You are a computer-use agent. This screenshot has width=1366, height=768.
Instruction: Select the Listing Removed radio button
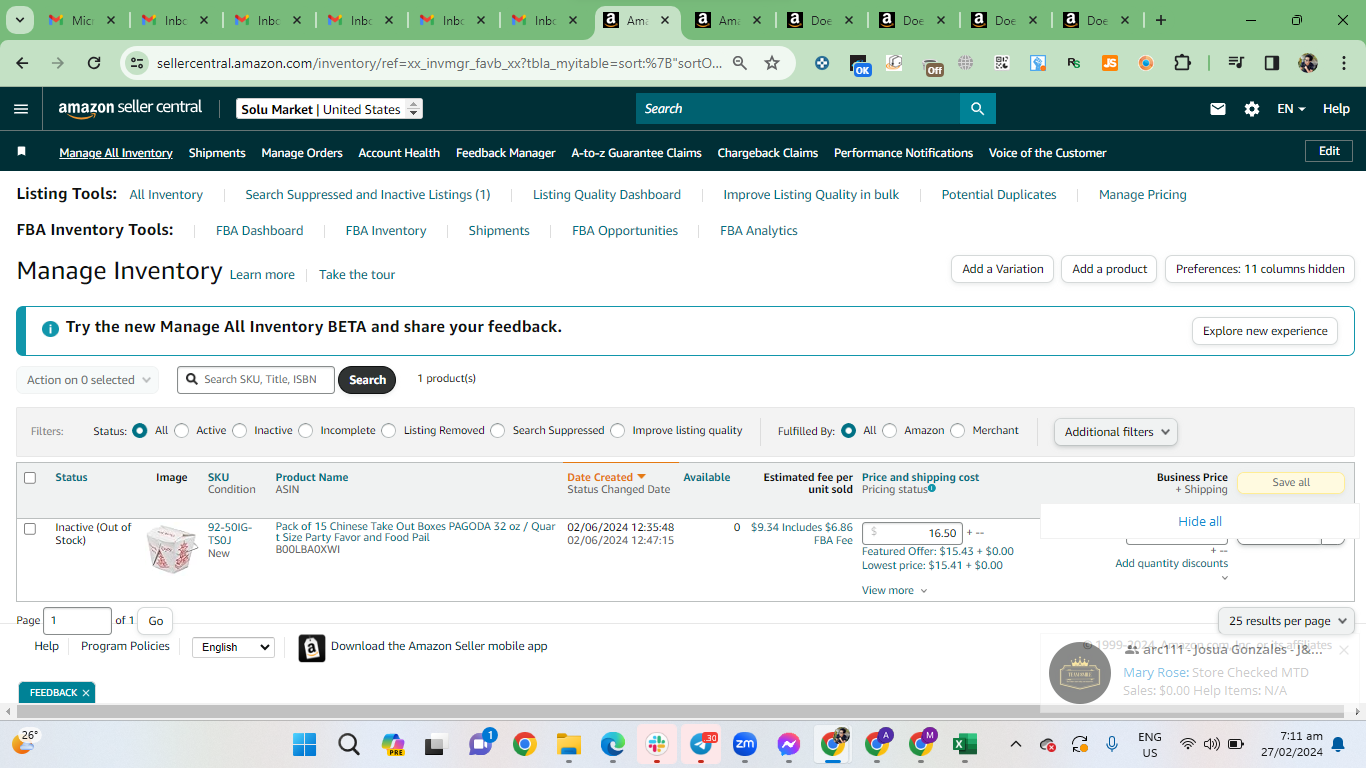click(x=389, y=431)
